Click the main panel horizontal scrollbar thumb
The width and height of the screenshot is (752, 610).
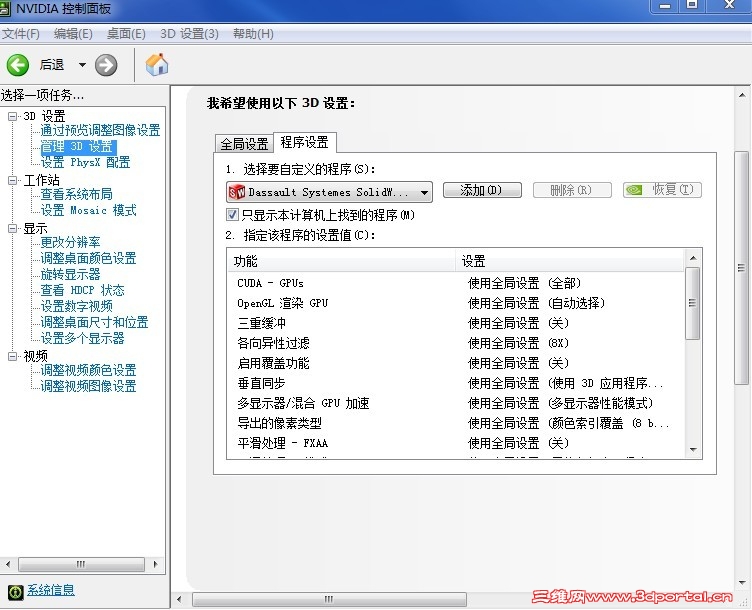[329, 599]
